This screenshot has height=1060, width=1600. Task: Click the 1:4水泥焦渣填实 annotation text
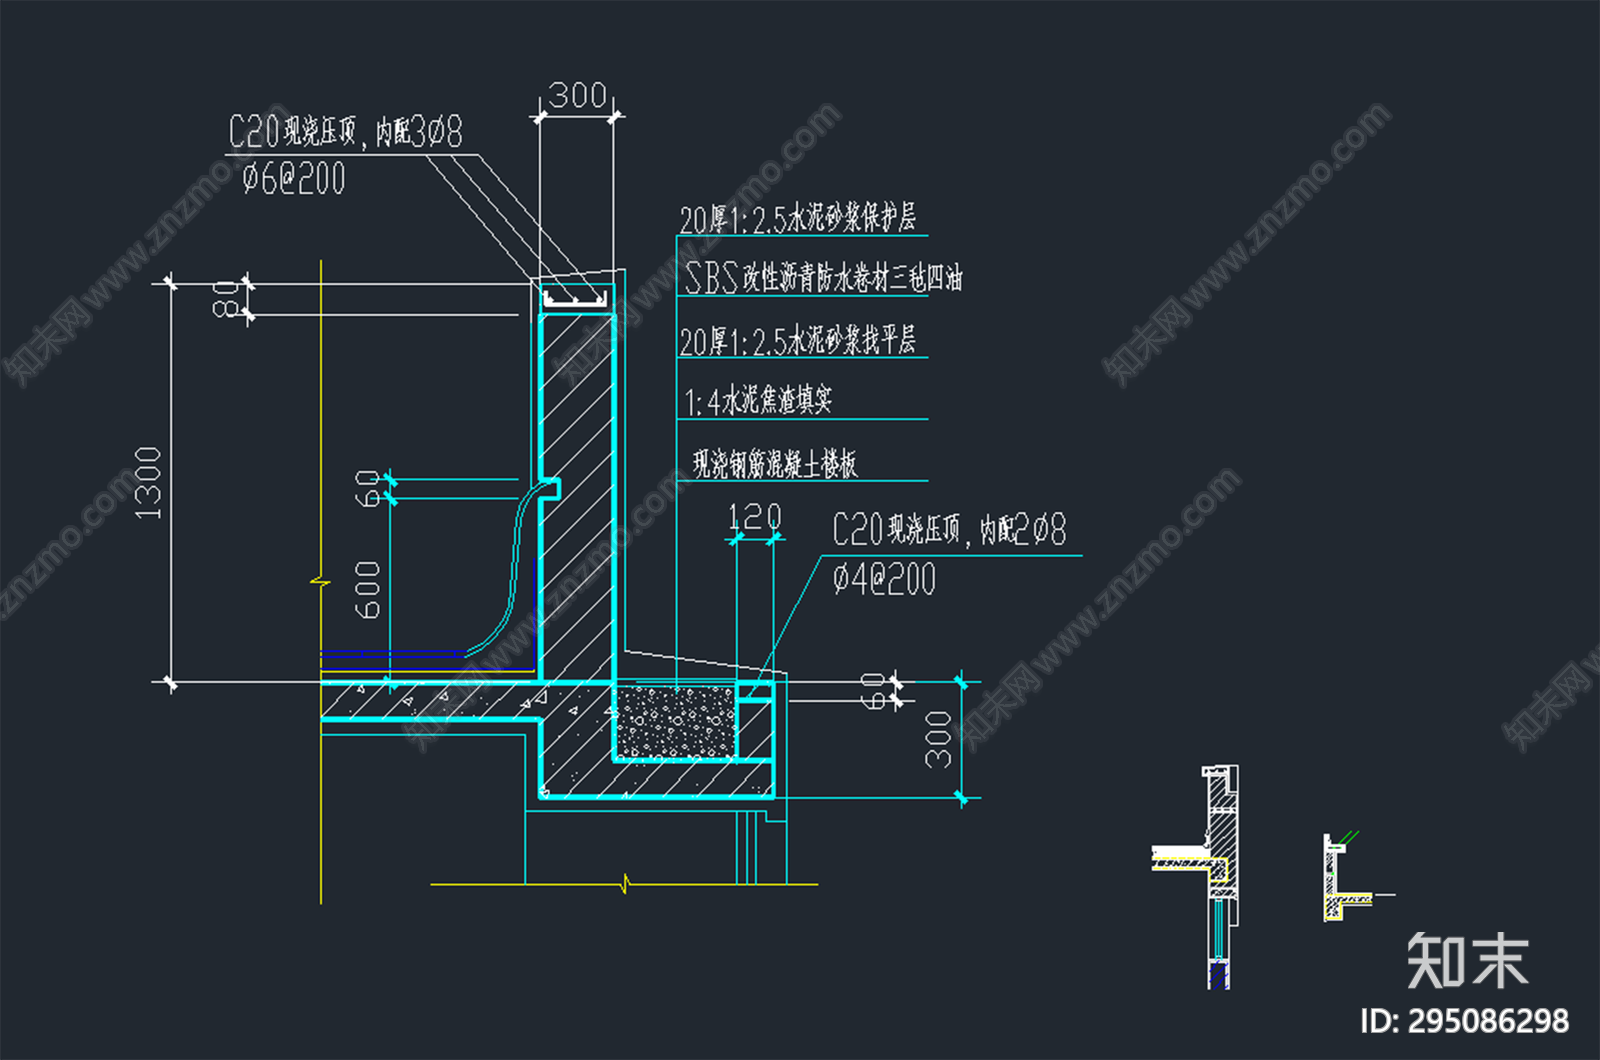[x=757, y=401]
